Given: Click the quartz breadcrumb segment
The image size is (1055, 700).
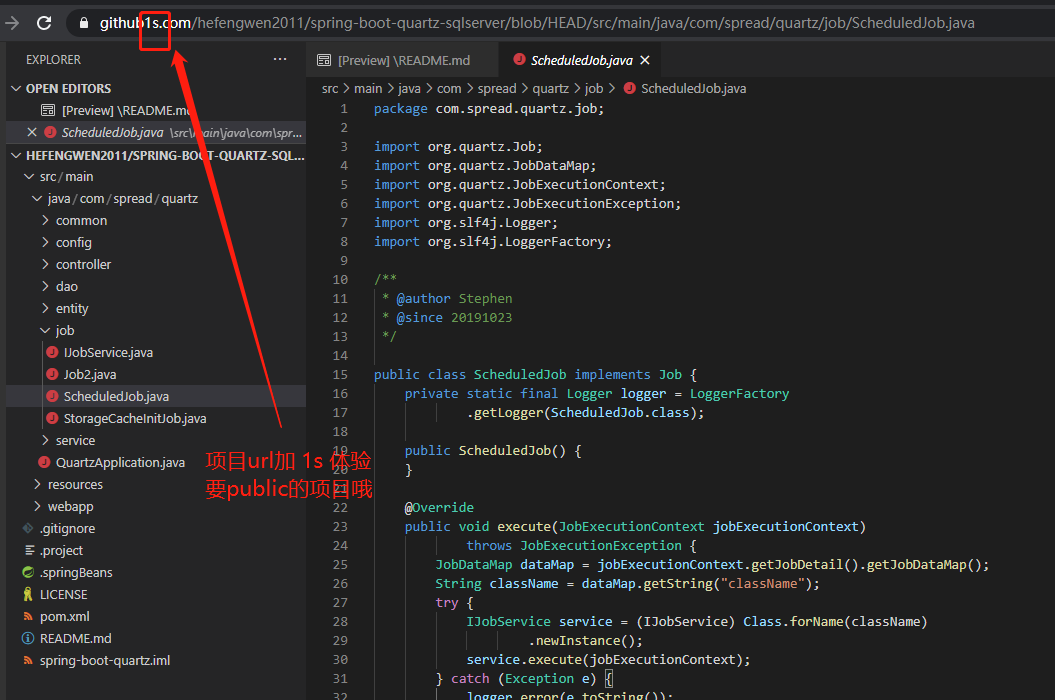Looking at the screenshot, I should (x=550, y=88).
